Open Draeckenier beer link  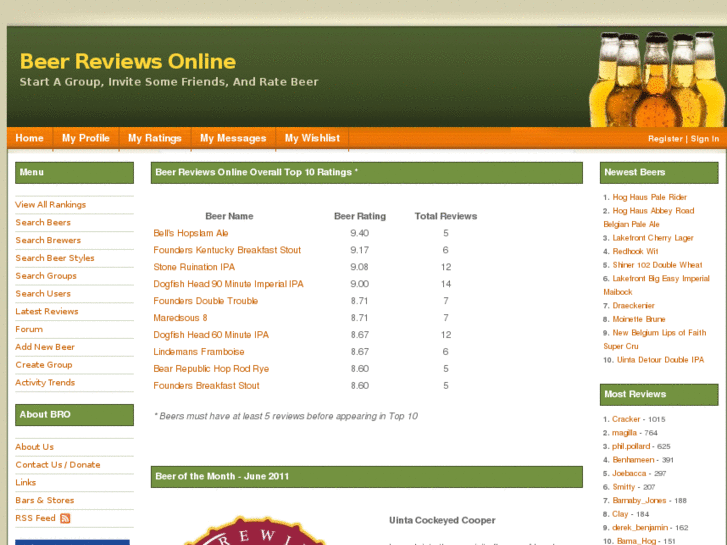tap(633, 306)
